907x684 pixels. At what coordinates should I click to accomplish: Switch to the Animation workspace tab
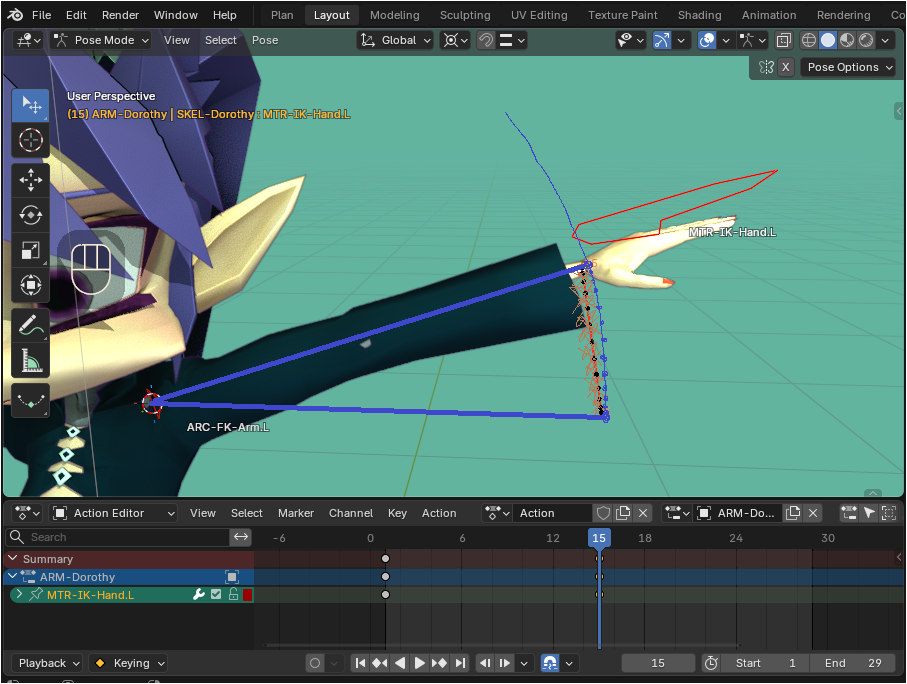tap(769, 15)
